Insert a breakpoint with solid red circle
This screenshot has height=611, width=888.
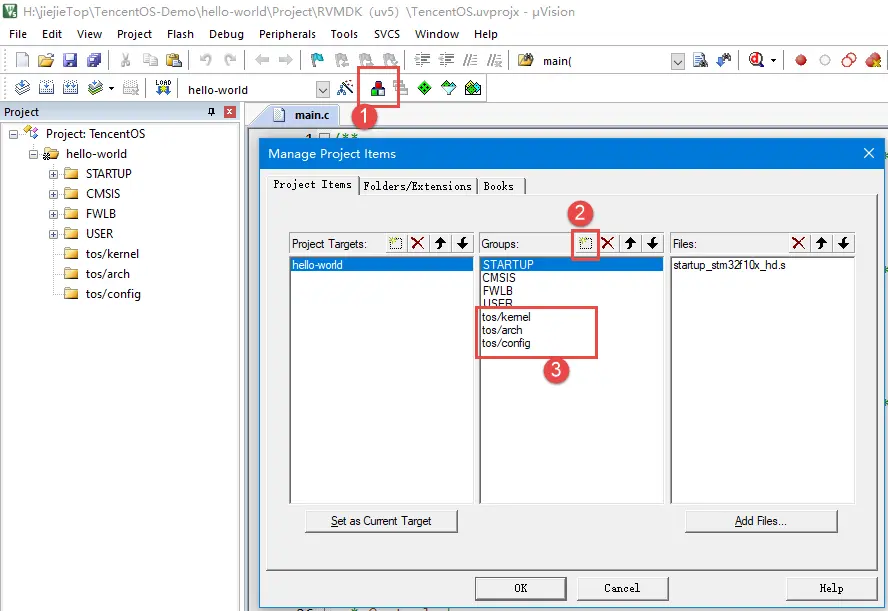[x=801, y=60]
